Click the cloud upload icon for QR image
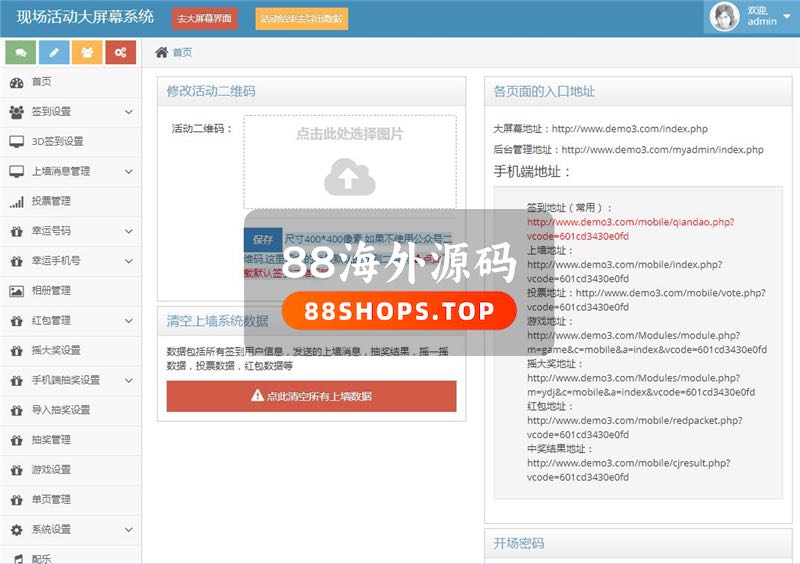 pyautogui.click(x=349, y=176)
